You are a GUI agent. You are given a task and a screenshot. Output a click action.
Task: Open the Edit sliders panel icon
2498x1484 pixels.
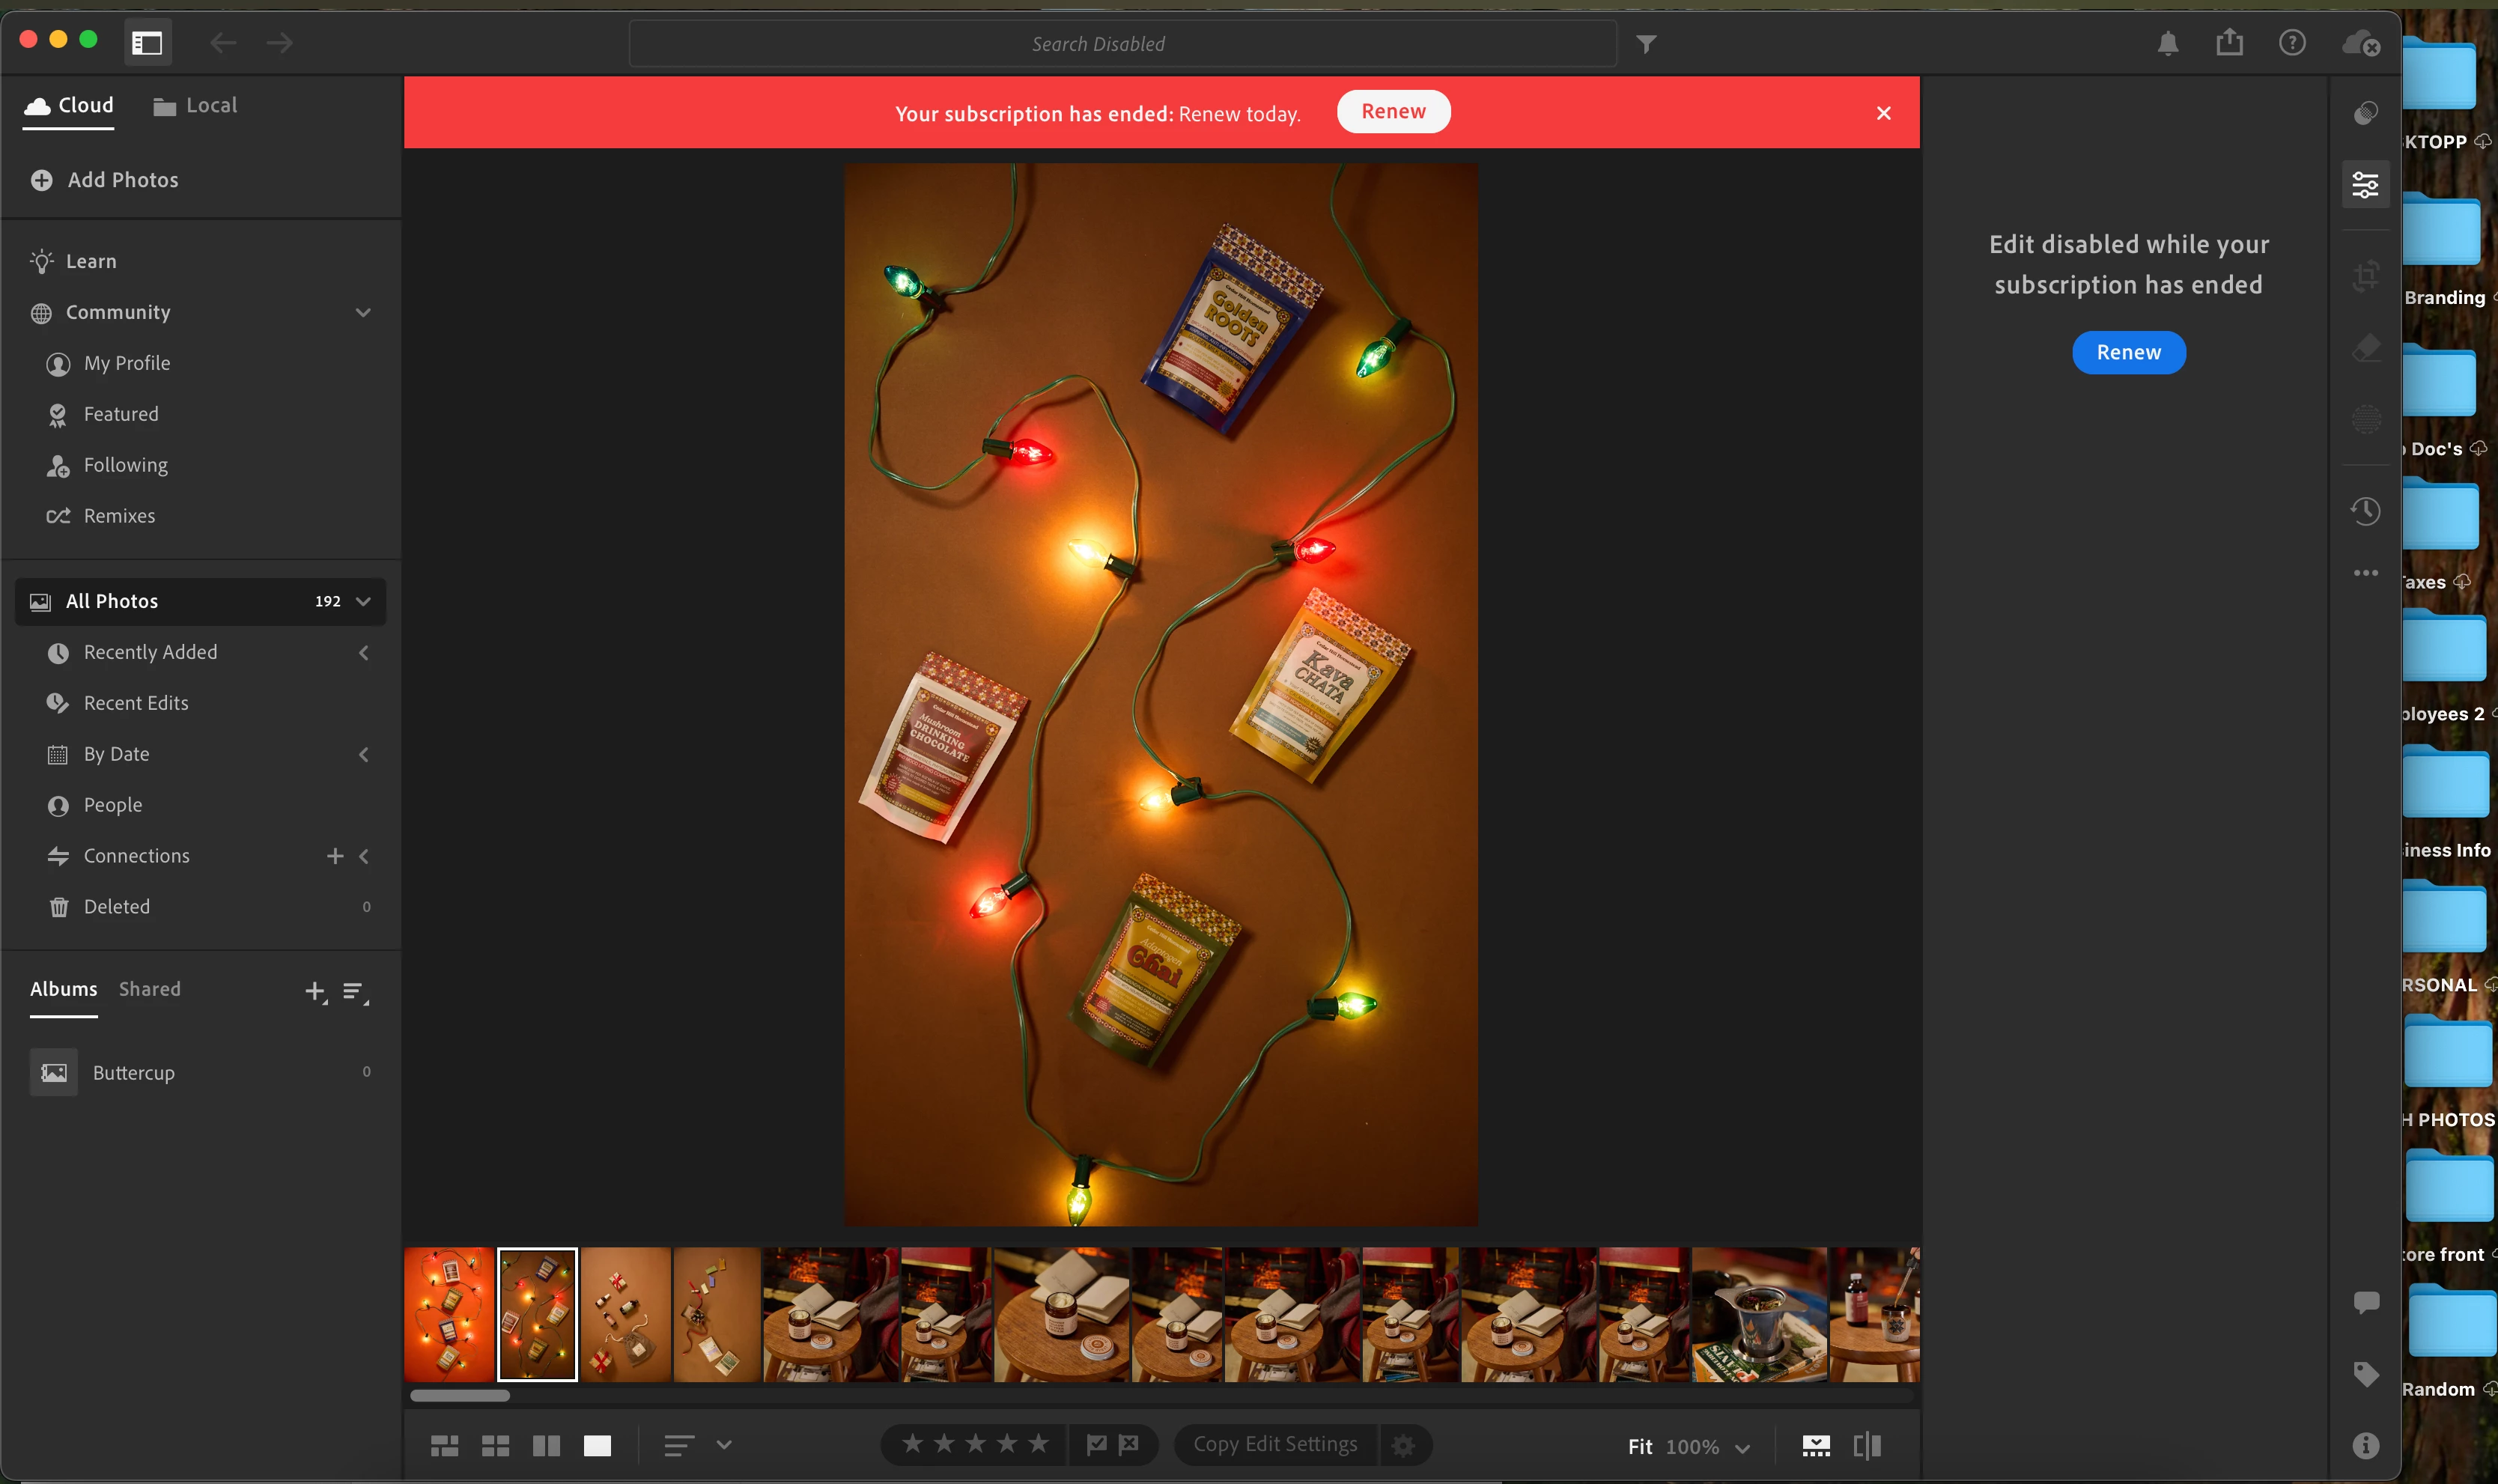pyautogui.click(x=2365, y=185)
